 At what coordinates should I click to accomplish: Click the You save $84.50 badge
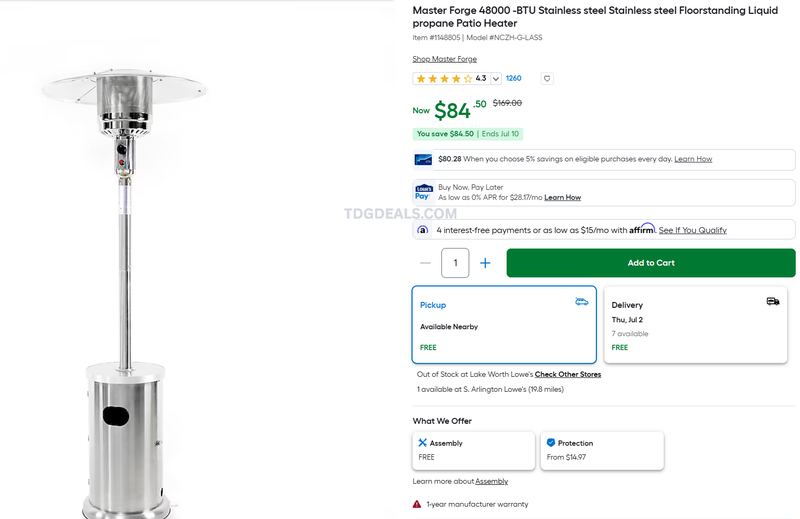pos(467,134)
